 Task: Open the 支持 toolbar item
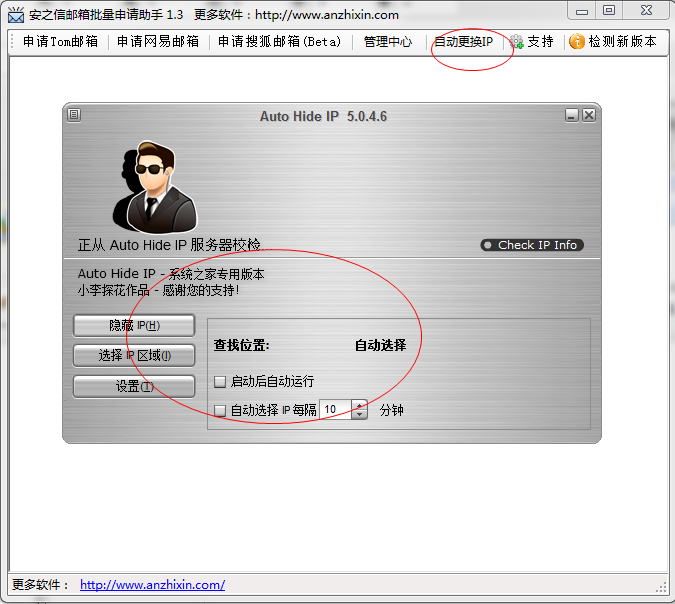click(x=531, y=41)
